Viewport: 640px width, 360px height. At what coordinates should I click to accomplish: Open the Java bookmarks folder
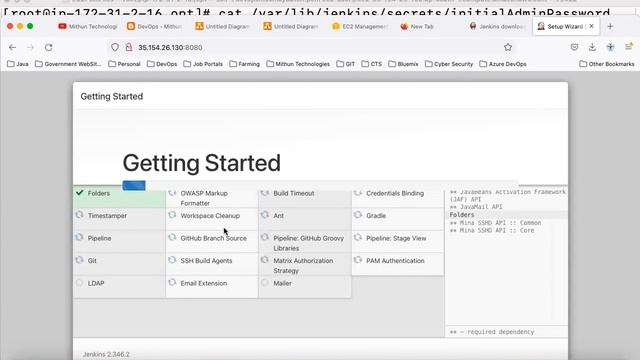click(18, 64)
